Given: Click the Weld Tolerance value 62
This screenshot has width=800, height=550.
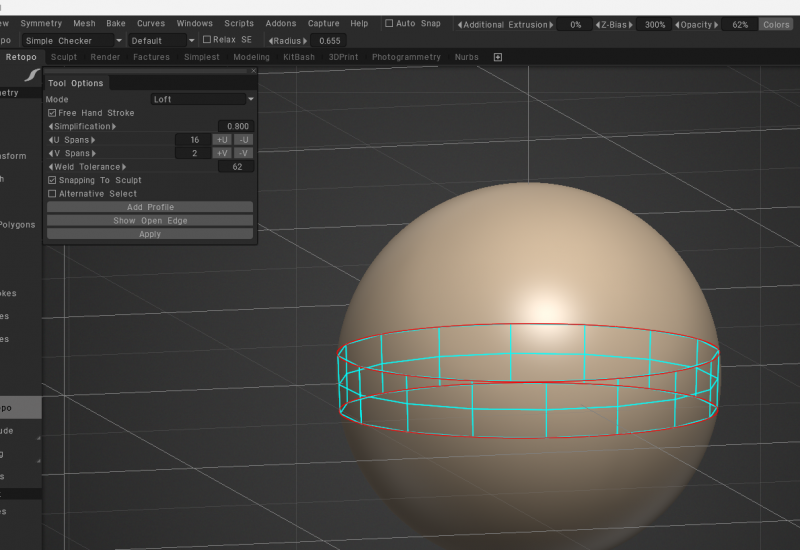Looking at the screenshot, I should pyautogui.click(x=237, y=166).
